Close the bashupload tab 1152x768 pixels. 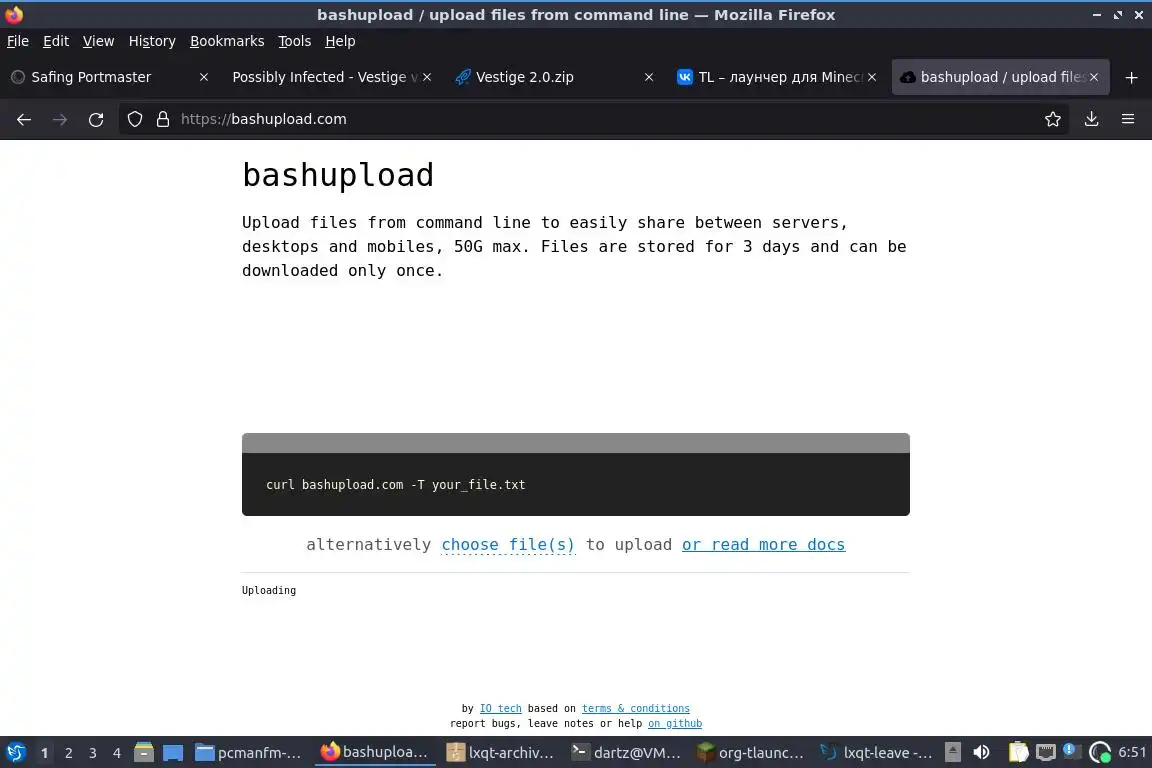coord(1094,77)
